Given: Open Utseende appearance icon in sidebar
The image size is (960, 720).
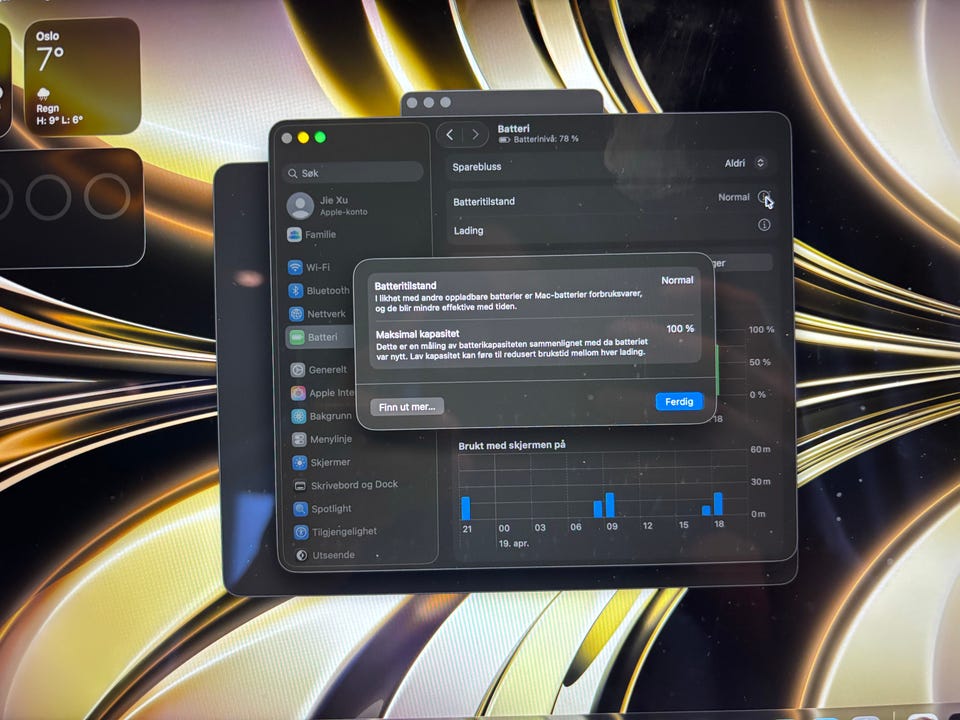Looking at the screenshot, I should click(x=301, y=555).
